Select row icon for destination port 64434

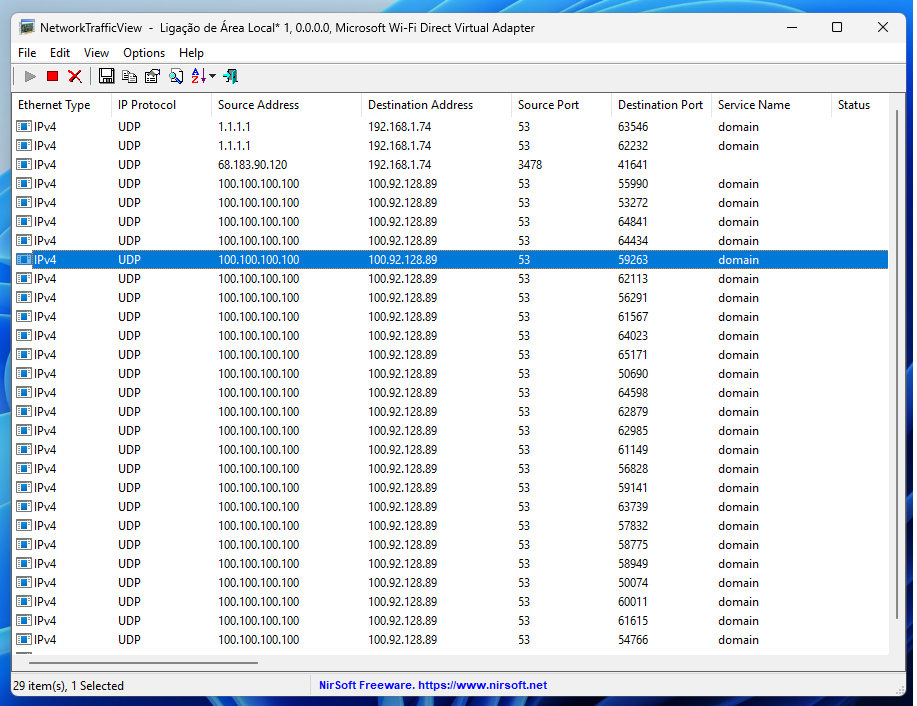24,240
